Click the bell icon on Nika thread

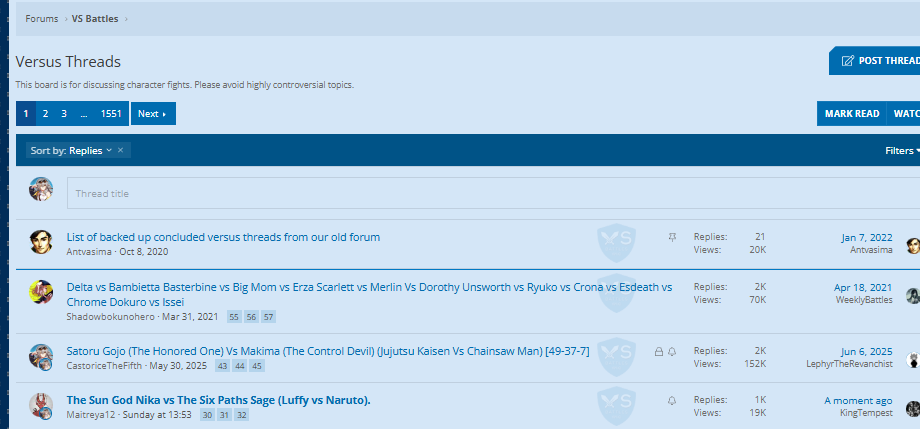click(672, 400)
